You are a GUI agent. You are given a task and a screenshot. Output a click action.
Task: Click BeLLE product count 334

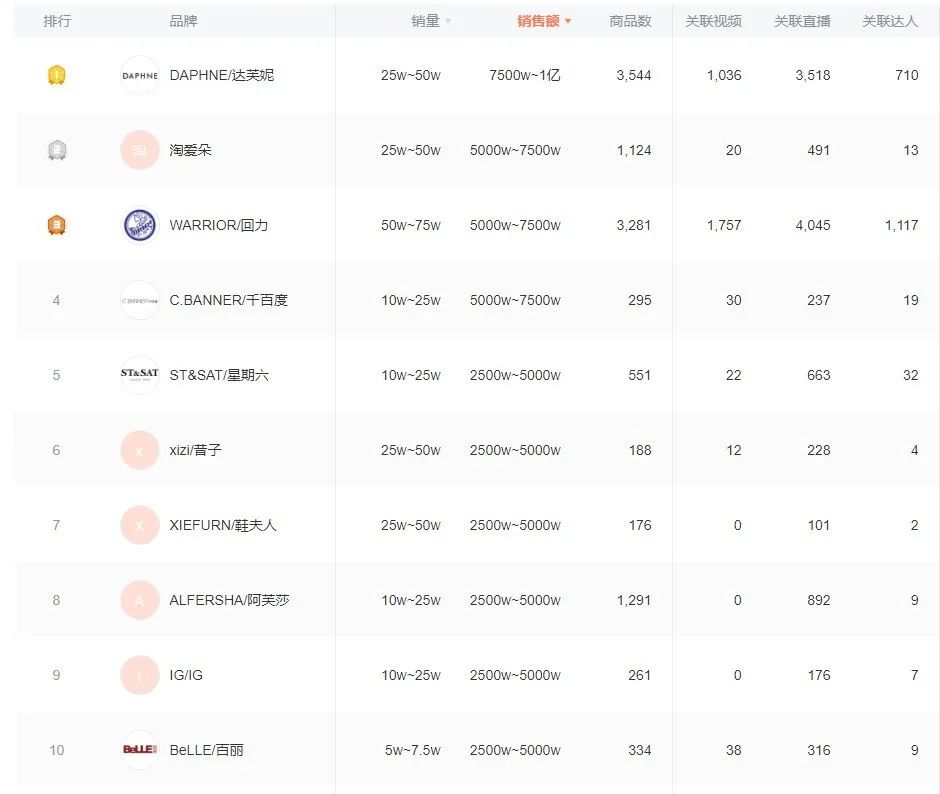(x=640, y=750)
